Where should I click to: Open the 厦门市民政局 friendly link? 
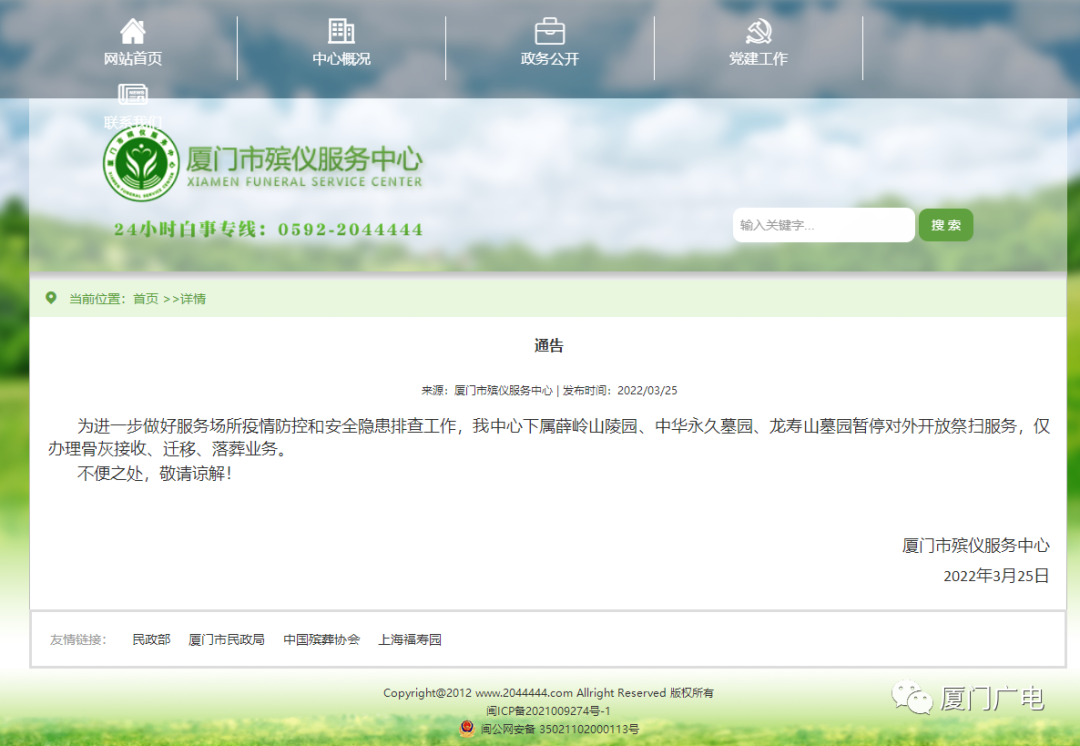pos(226,639)
